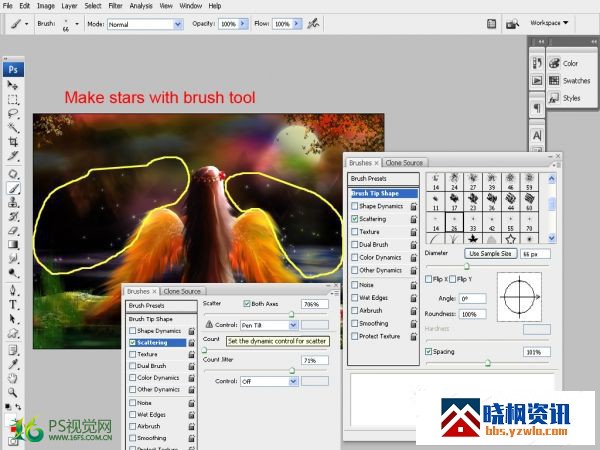The height and width of the screenshot is (450, 600).
Task: Click Use Sample Size button
Action: click(x=491, y=254)
